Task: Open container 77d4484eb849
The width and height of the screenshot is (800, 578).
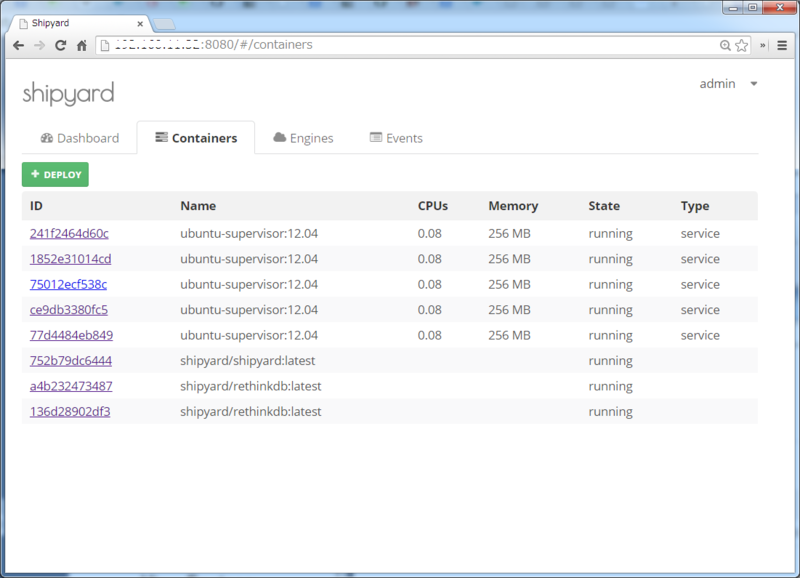Action: point(71,336)
